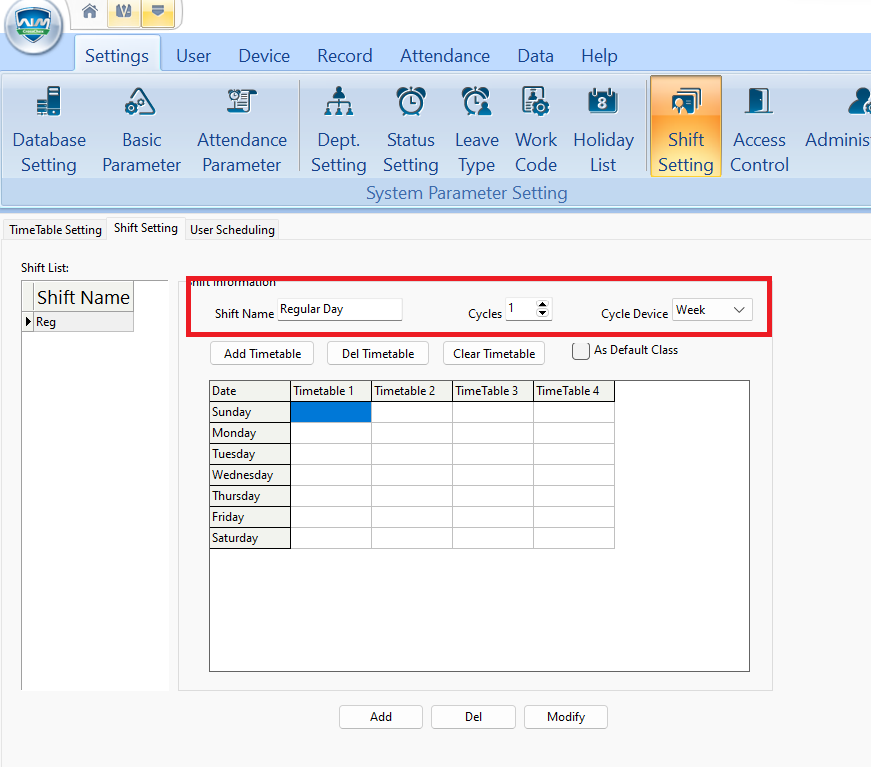This screenshot has width=871, height=767.
Task: Select the Sunday Timetable 1 cell
Action: point(331,412)
